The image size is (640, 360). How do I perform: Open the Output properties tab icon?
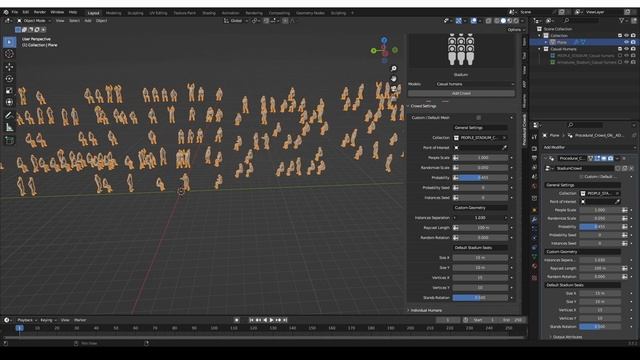pyautogui.click(x=534, y=158)
